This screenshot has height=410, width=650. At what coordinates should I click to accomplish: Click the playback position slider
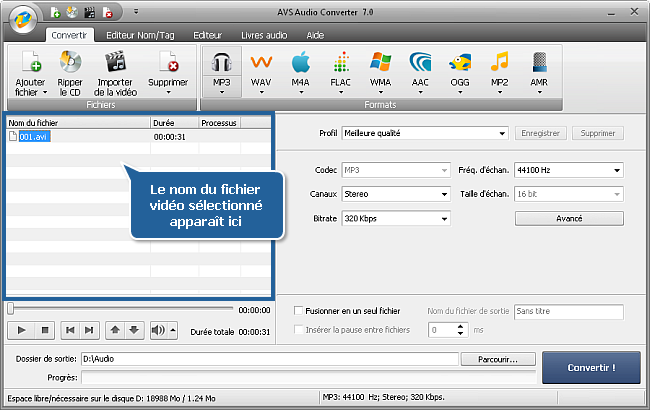pyautogui.click(x=120, y=310)
